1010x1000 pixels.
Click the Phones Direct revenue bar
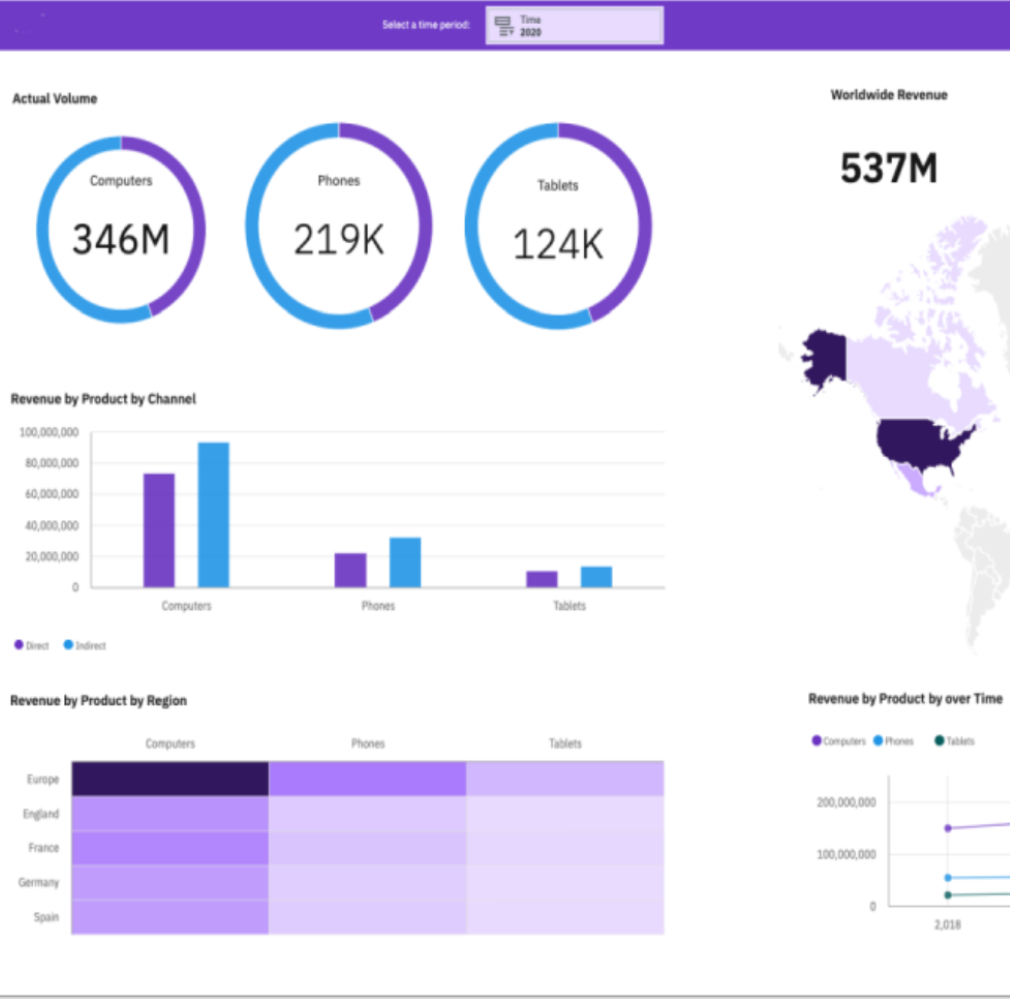click(350, 570)
